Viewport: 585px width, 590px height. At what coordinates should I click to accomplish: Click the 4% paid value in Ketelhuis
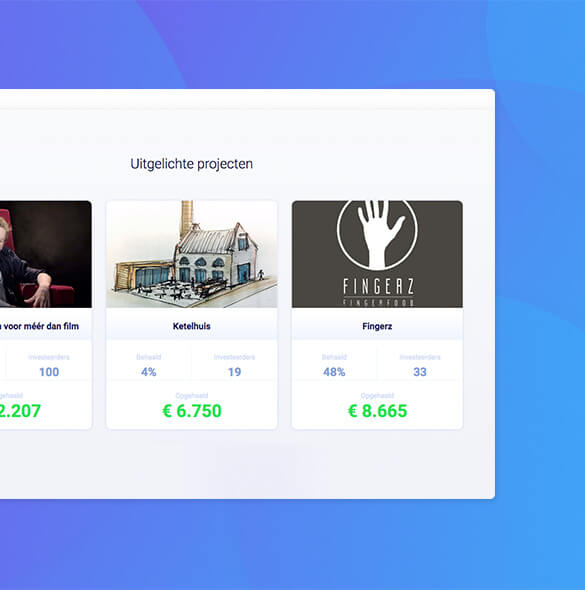(149, 372)
